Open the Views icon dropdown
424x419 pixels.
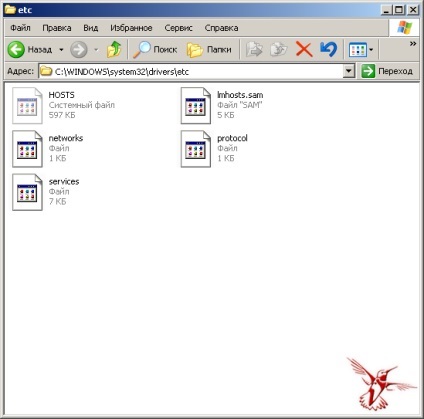[x=361, y=50]
